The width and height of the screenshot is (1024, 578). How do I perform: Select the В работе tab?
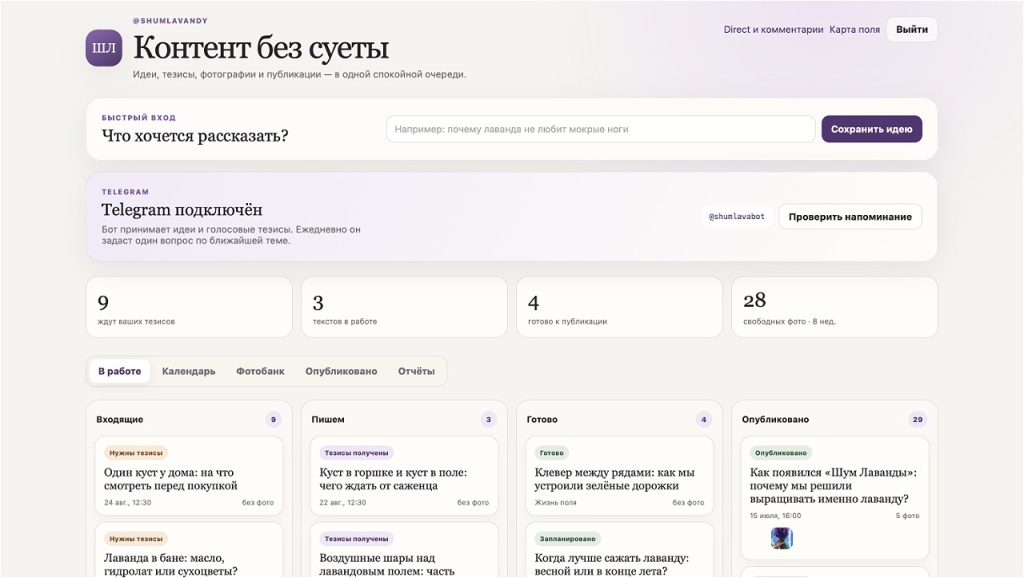(120, 371)
